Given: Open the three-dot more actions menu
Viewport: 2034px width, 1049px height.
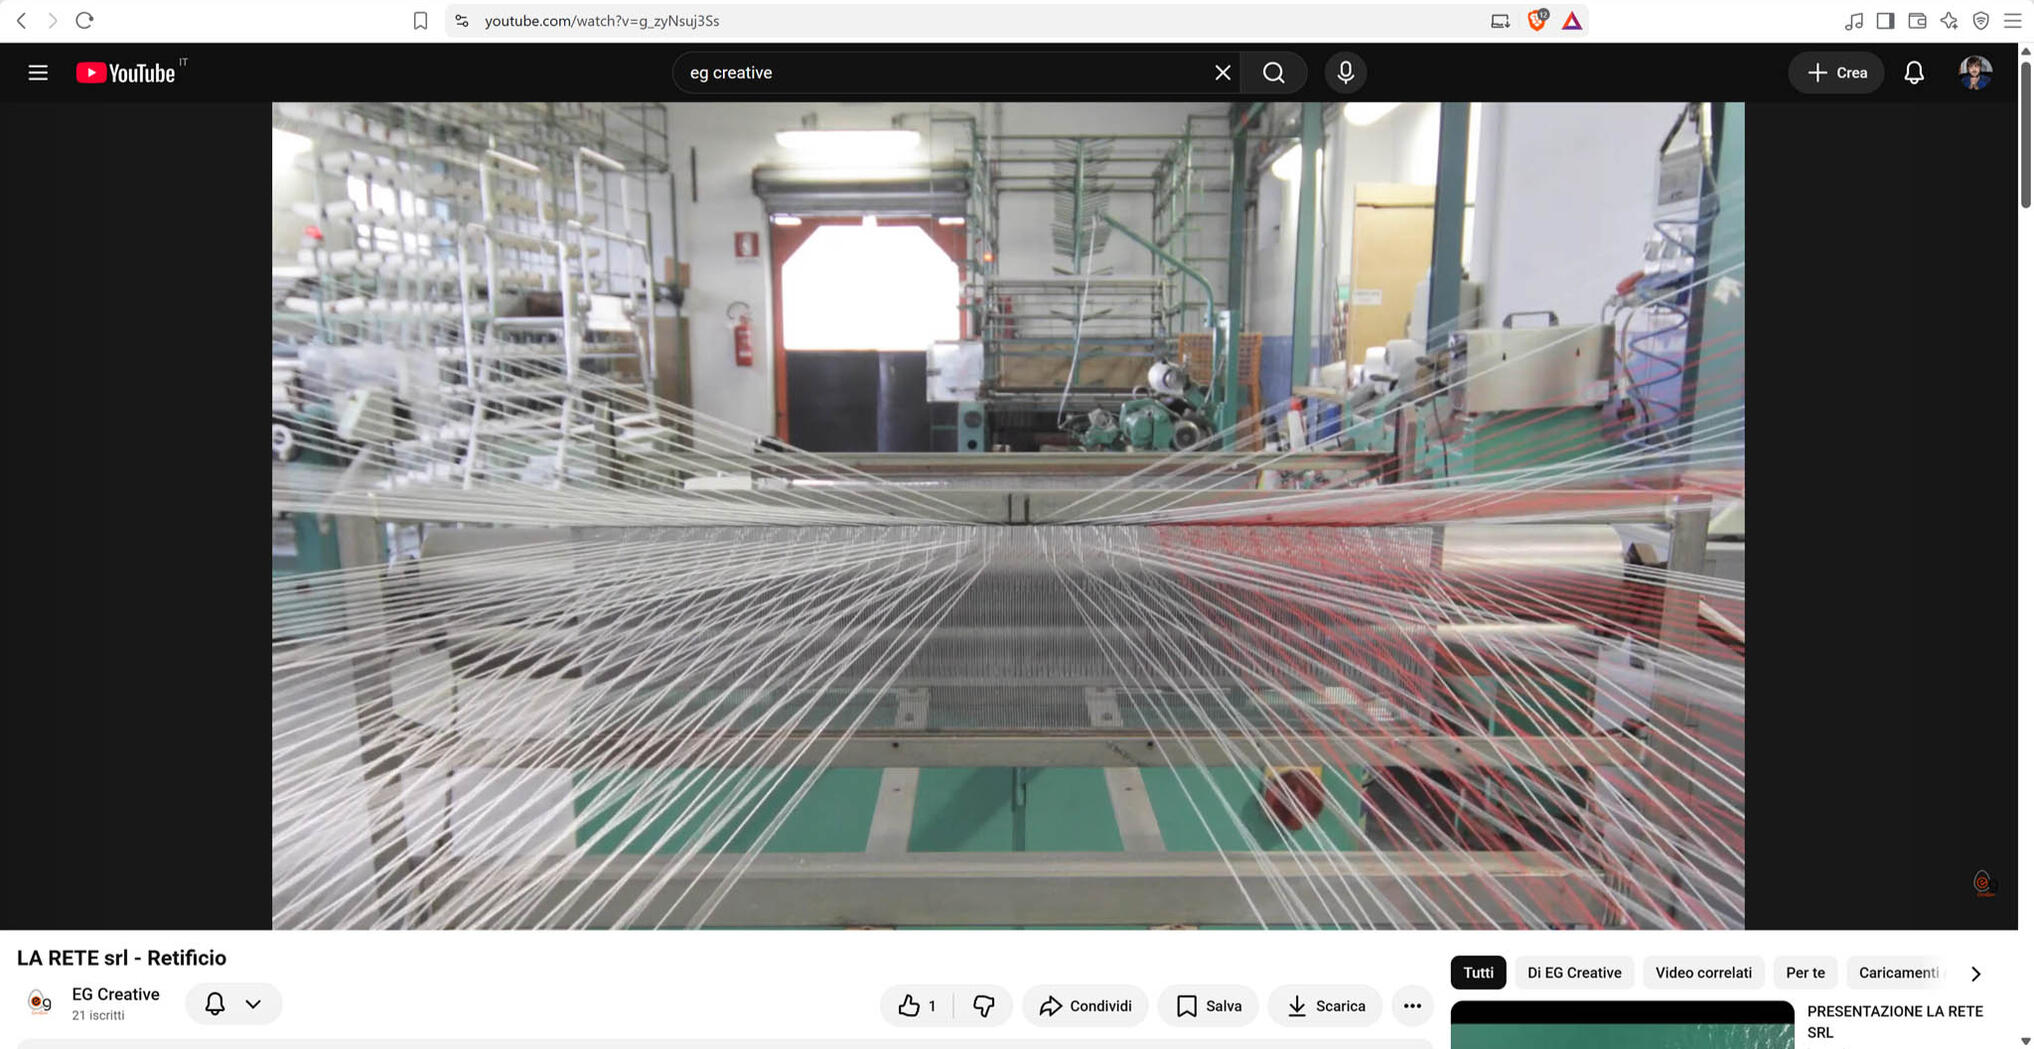Looking at the screenshot, I should [x=1412, y=1005].
